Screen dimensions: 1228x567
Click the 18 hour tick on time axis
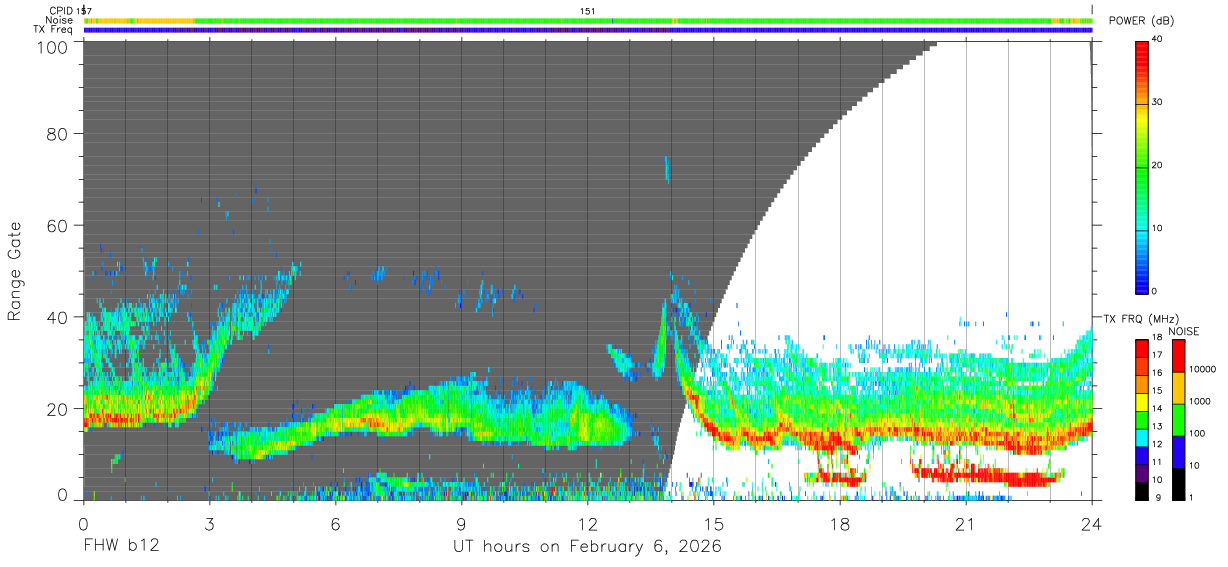click(x=840, y=524)
